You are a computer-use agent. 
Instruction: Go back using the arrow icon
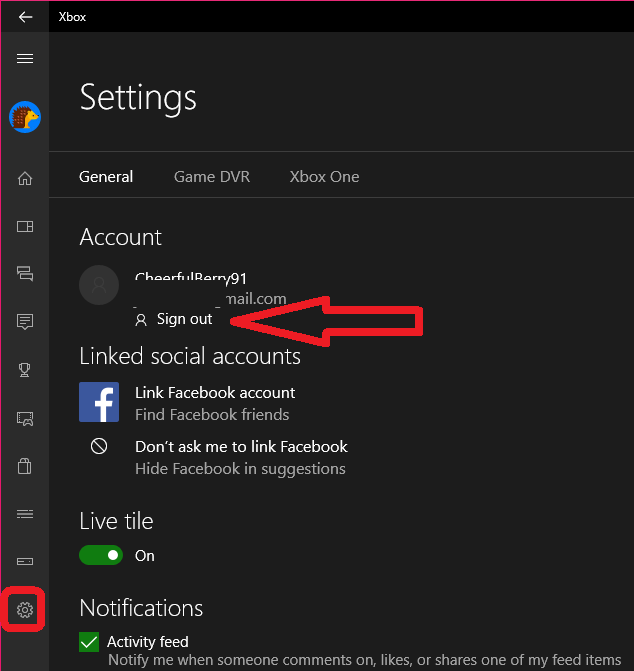point(25,17)
